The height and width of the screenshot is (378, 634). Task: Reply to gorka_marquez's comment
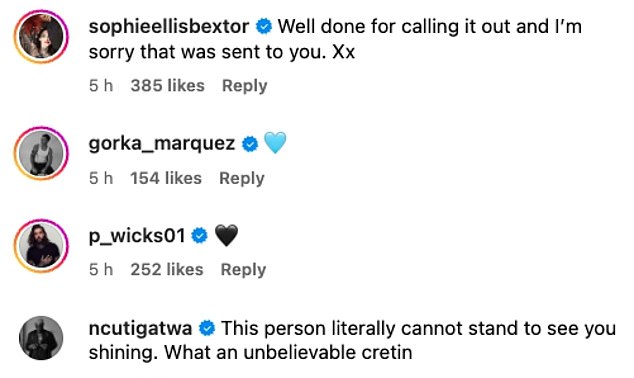tap(242, 178)
